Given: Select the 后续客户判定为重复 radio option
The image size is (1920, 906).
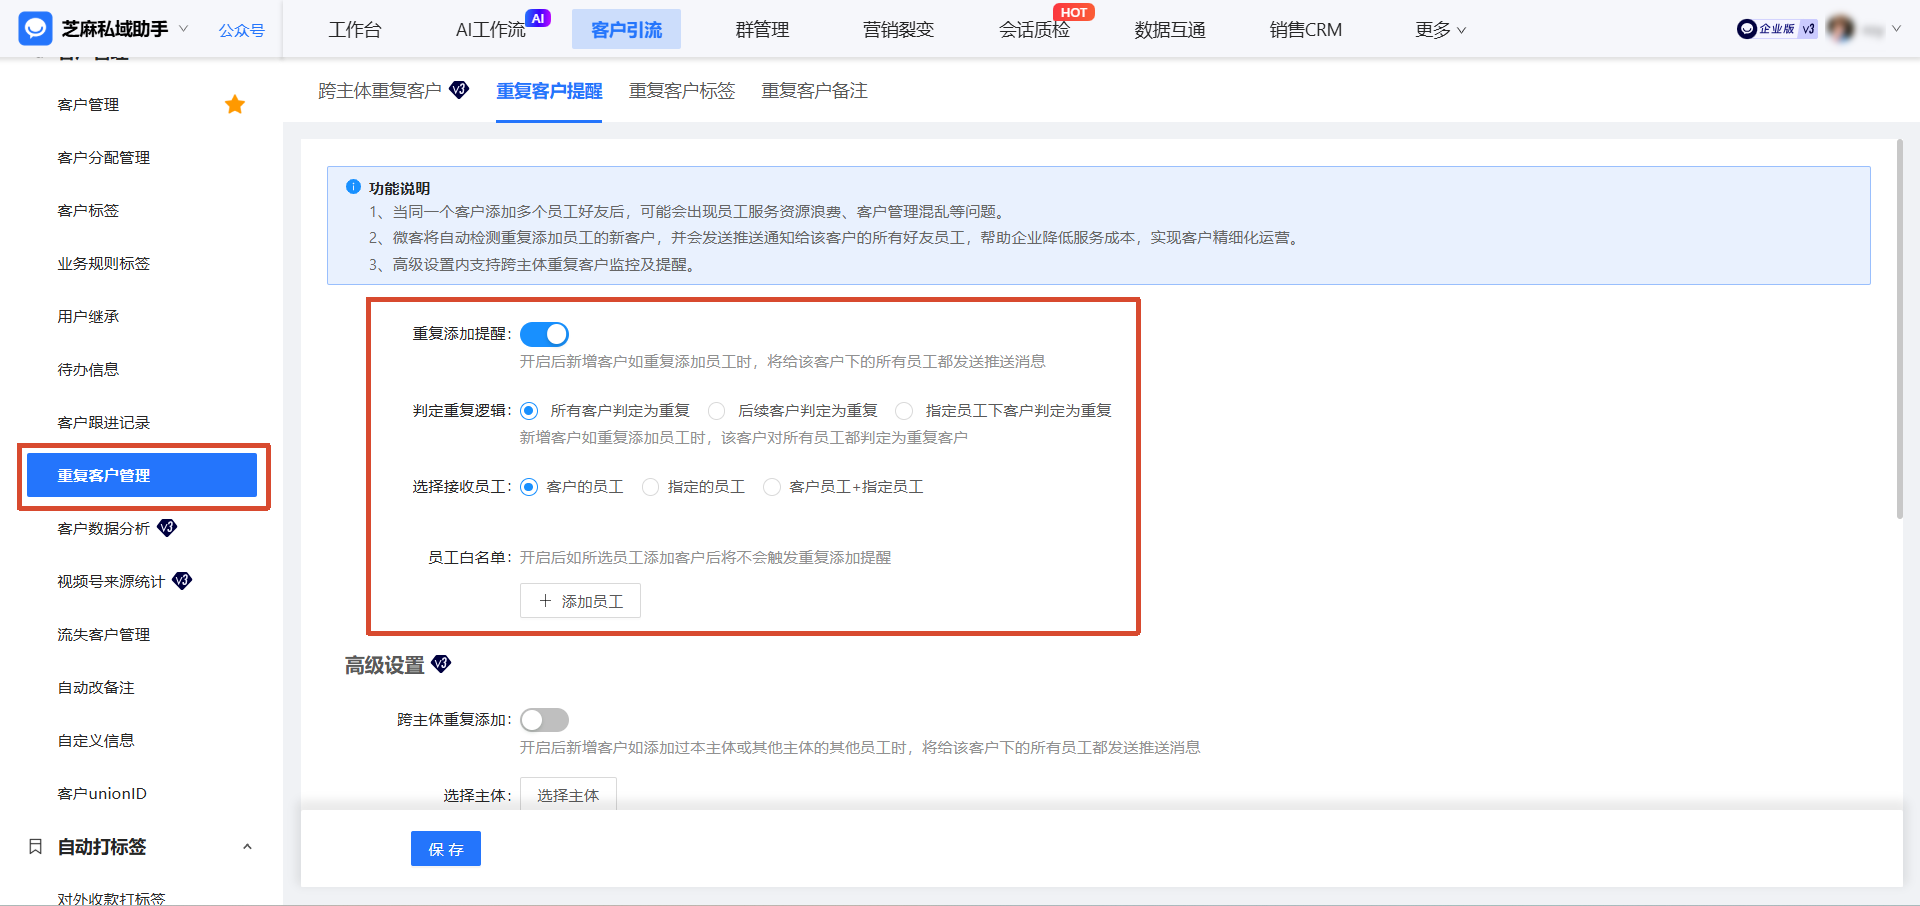Looking at the screenshot, I should 716,410.
